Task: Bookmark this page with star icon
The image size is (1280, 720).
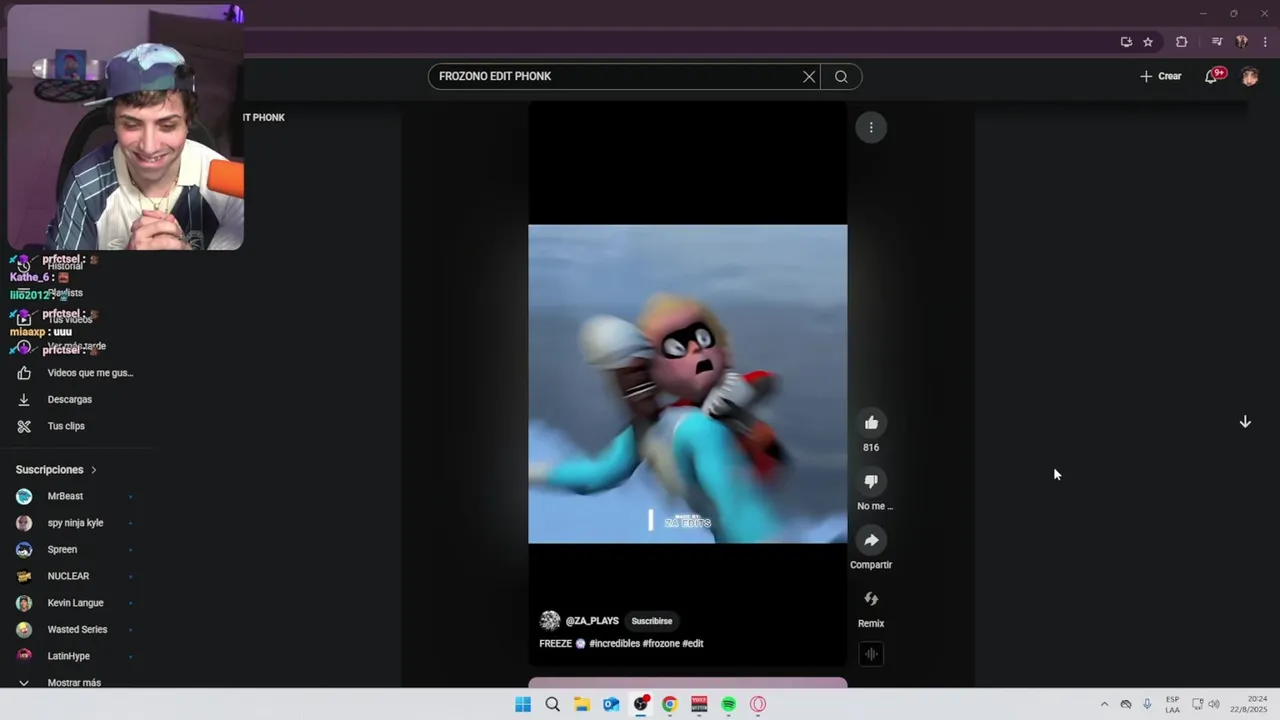Action: (1148, 42)
